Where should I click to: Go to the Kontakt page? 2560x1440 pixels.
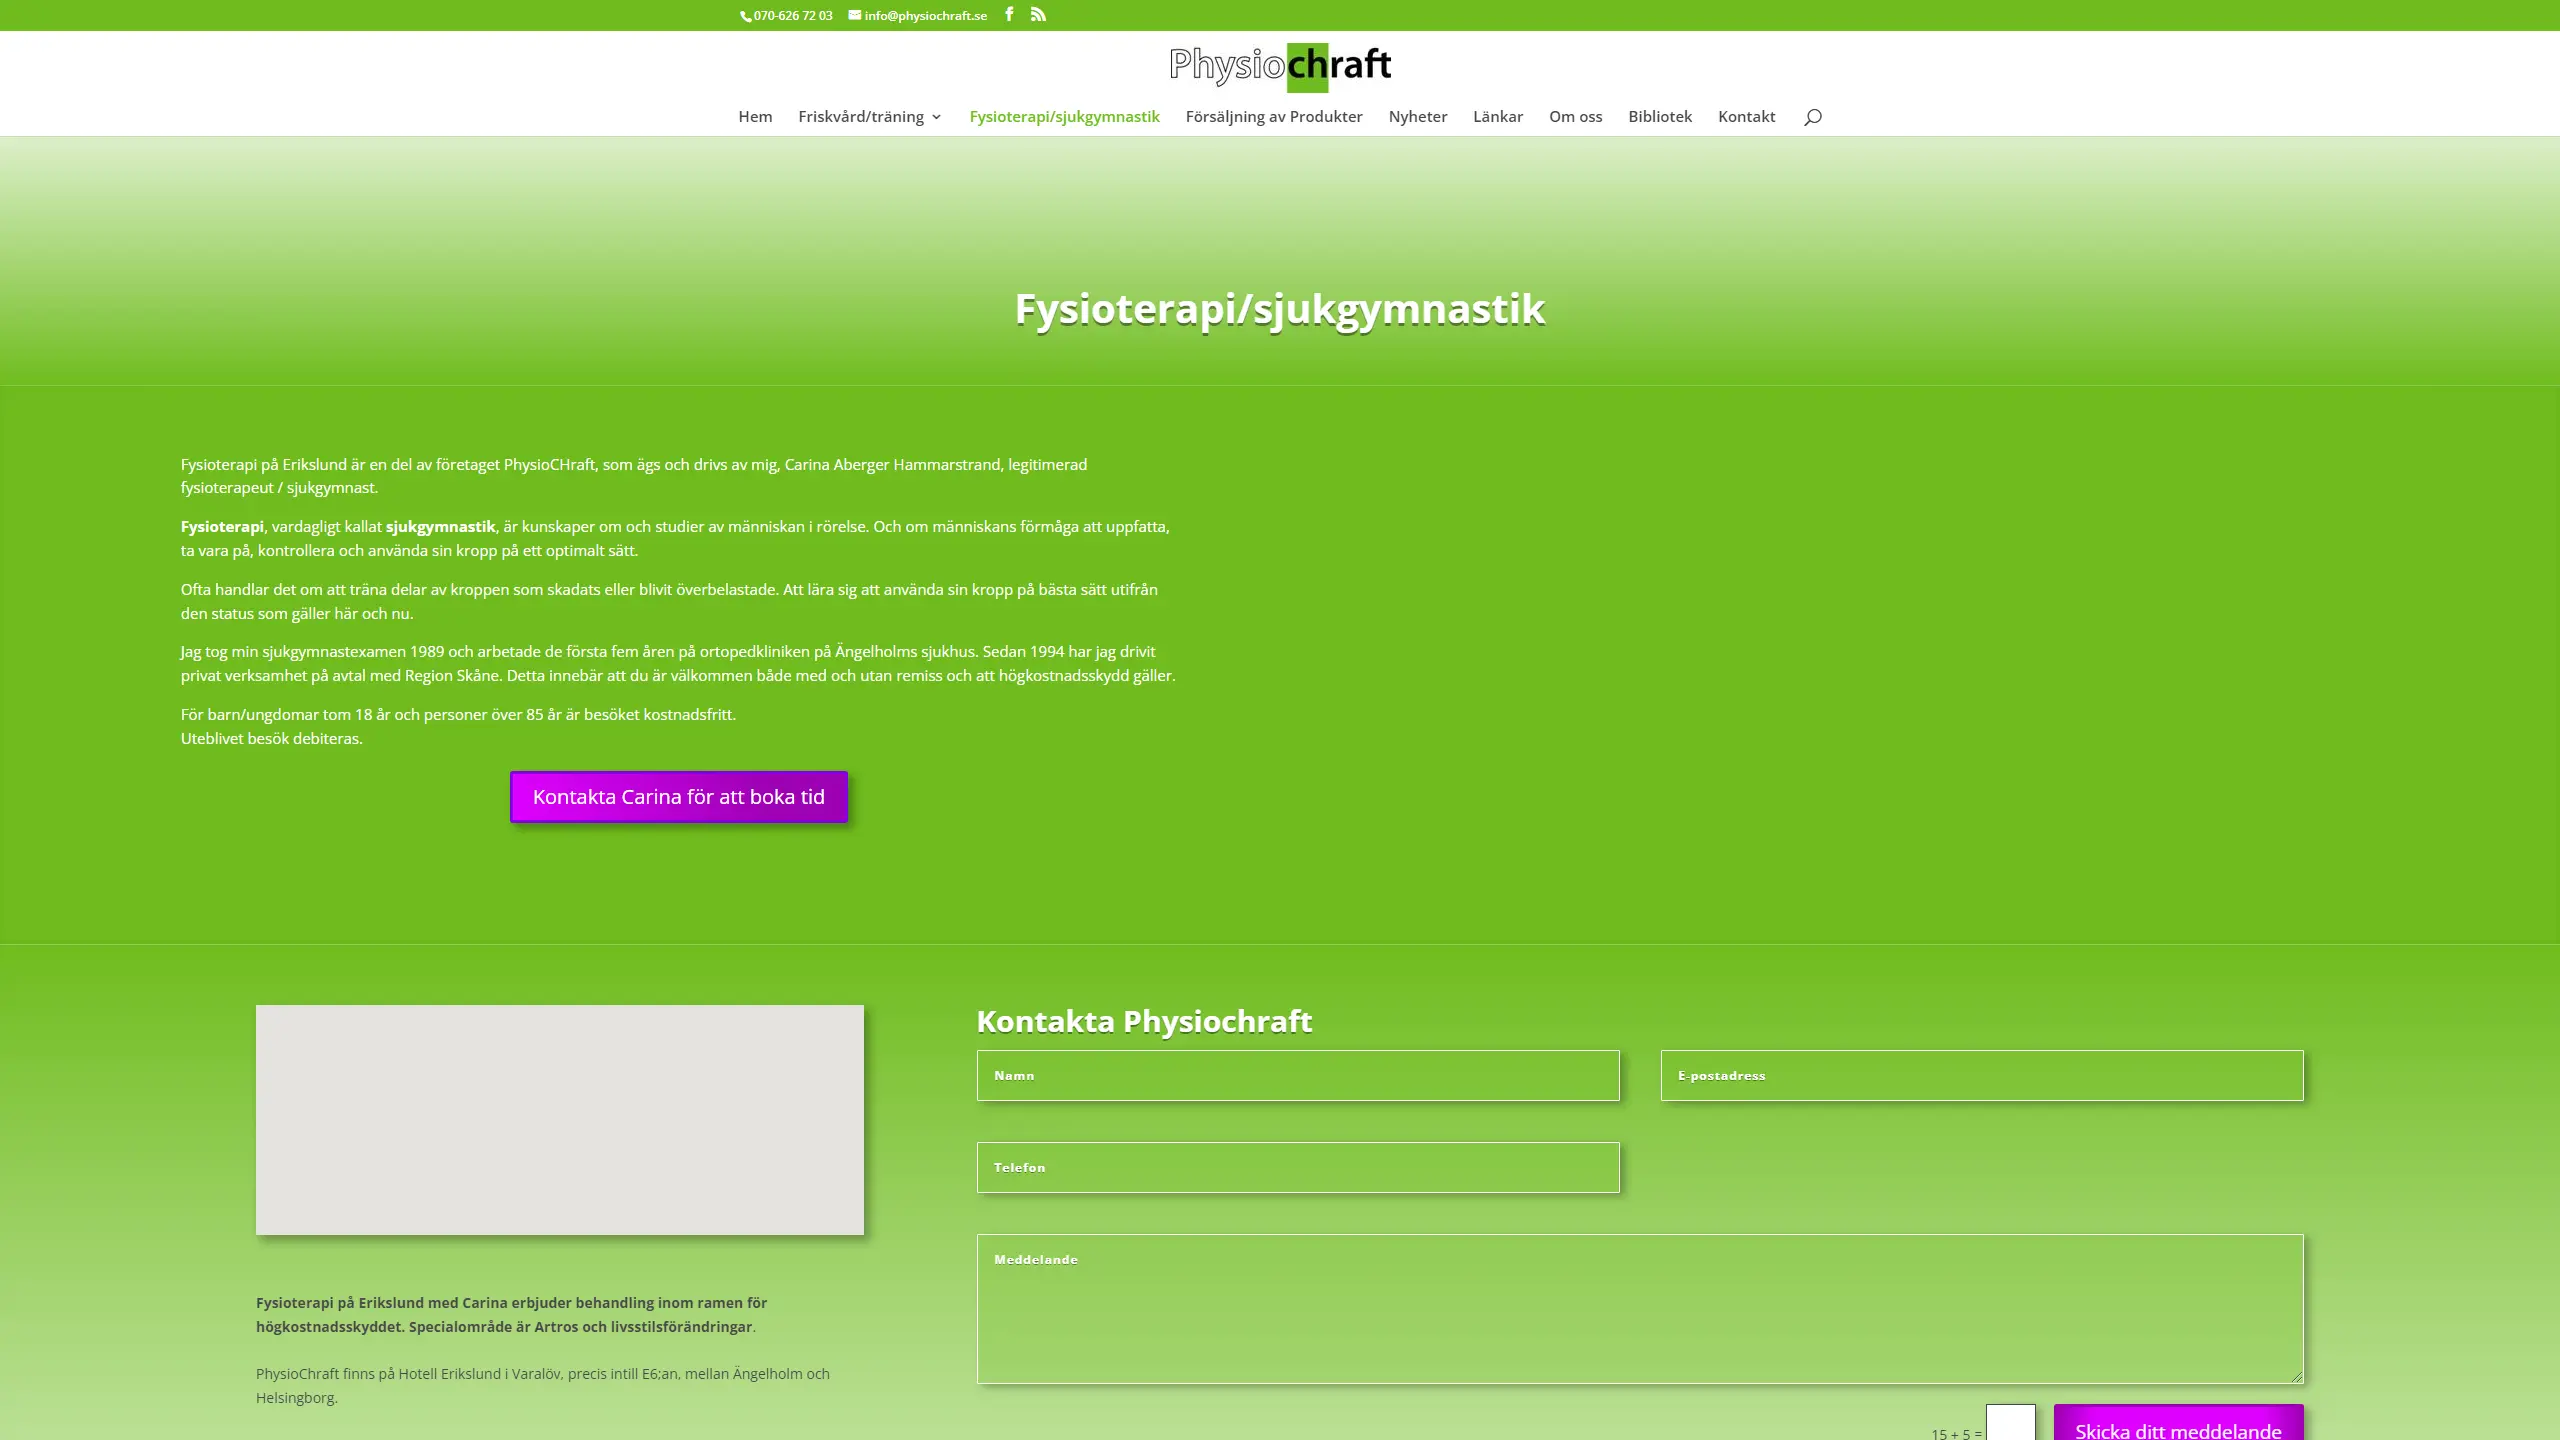1746,116
